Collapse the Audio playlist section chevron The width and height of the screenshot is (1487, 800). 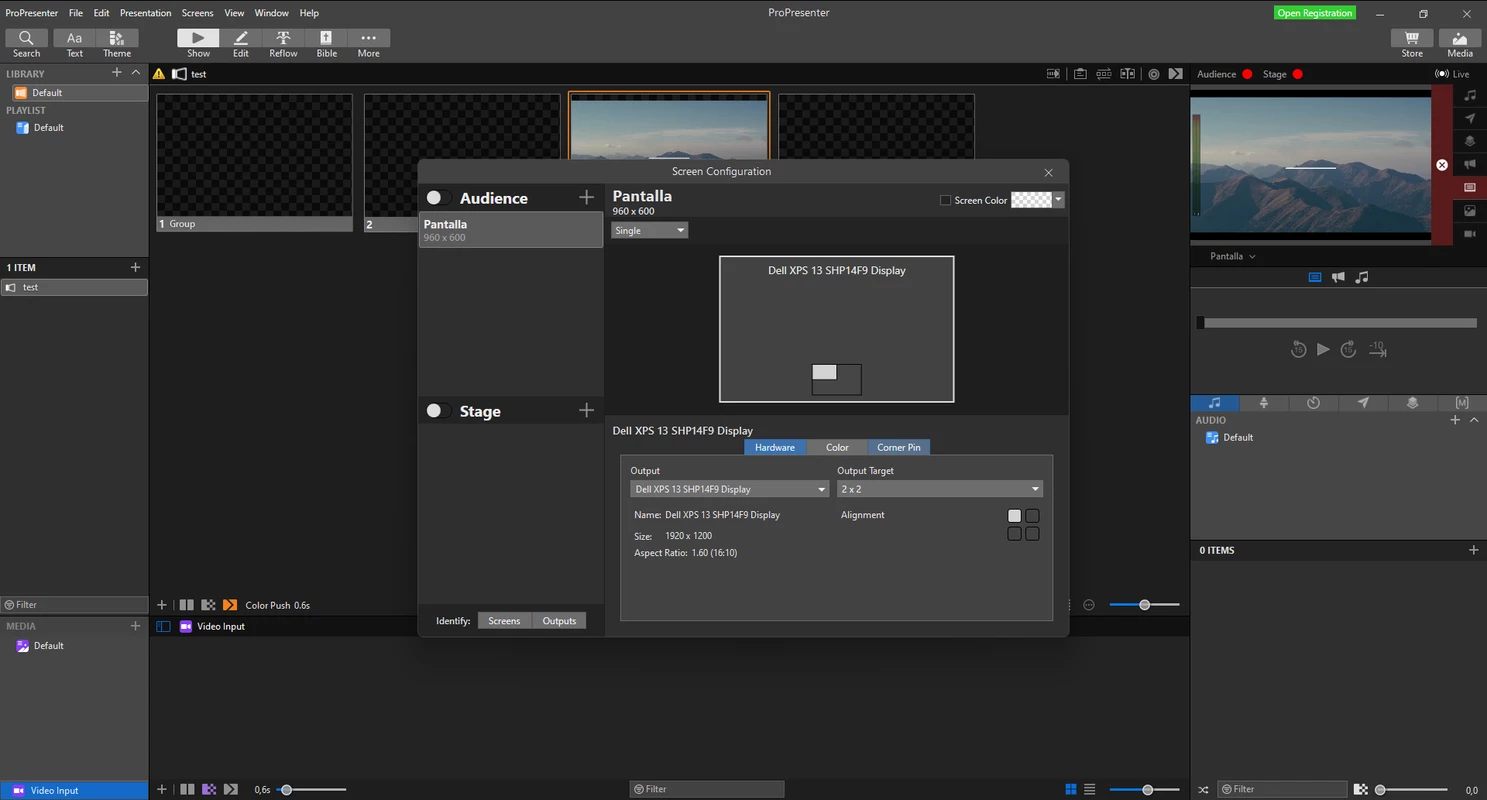(x=1474, y=420)
